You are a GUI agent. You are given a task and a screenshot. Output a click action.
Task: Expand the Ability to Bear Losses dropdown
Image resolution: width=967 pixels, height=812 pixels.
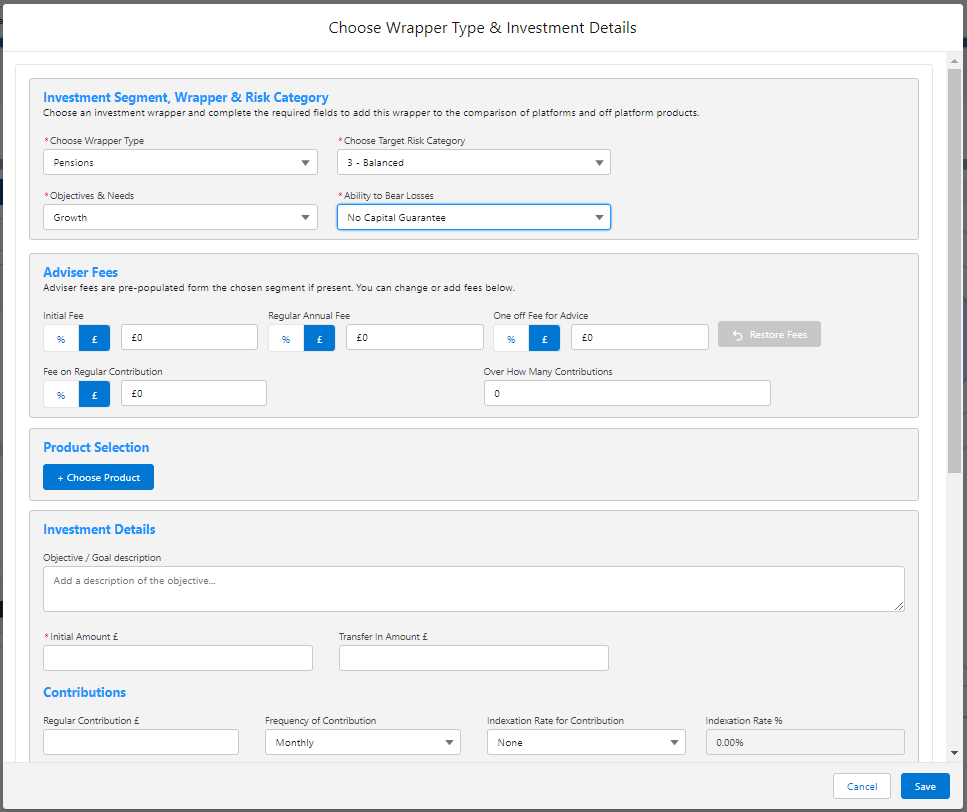point(473,217)
